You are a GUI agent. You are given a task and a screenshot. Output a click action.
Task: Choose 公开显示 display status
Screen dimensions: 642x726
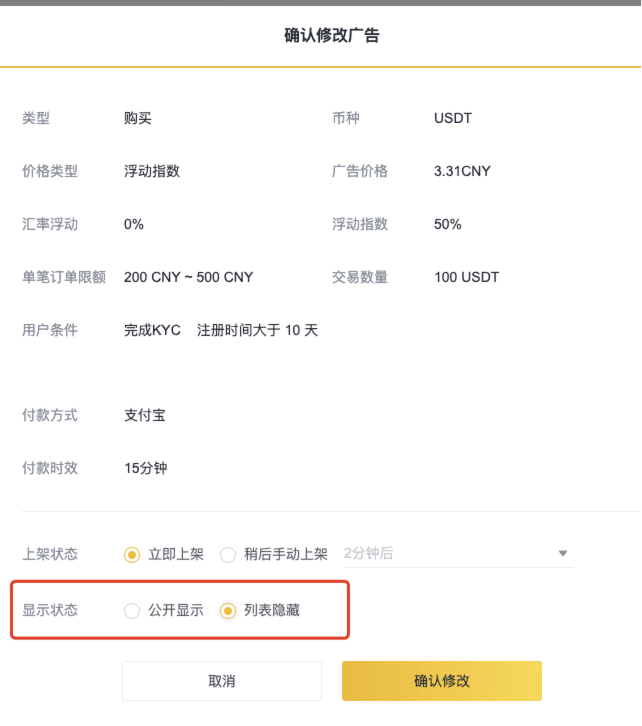click(132, 611)
